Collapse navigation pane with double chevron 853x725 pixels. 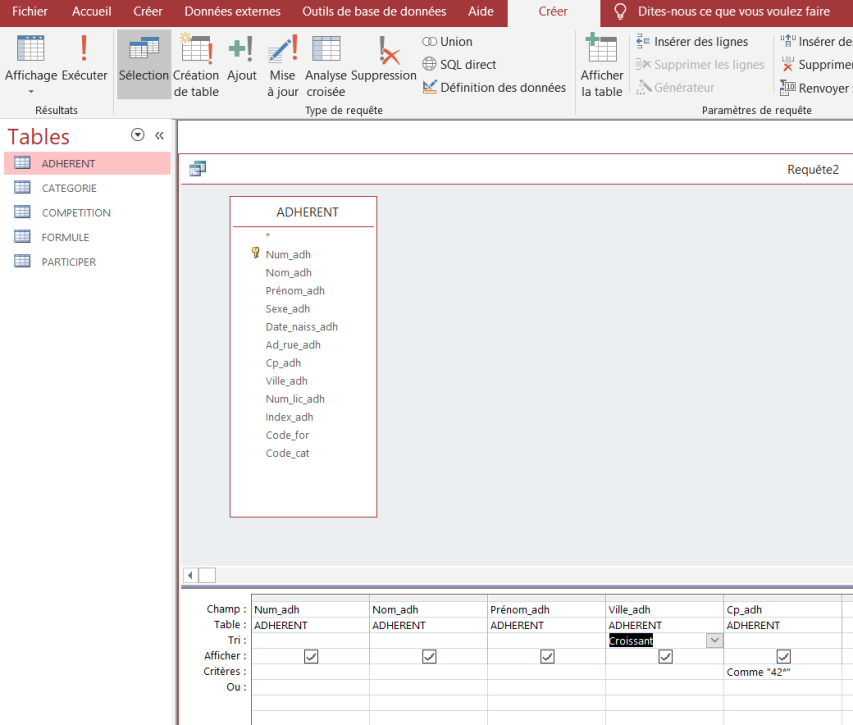159,135
